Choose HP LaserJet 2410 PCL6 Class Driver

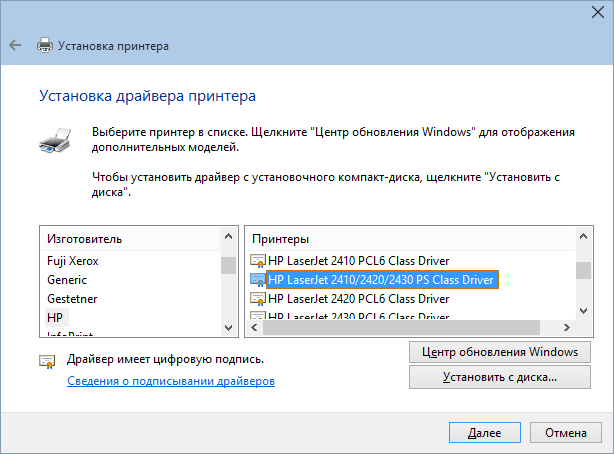point(358,261)
